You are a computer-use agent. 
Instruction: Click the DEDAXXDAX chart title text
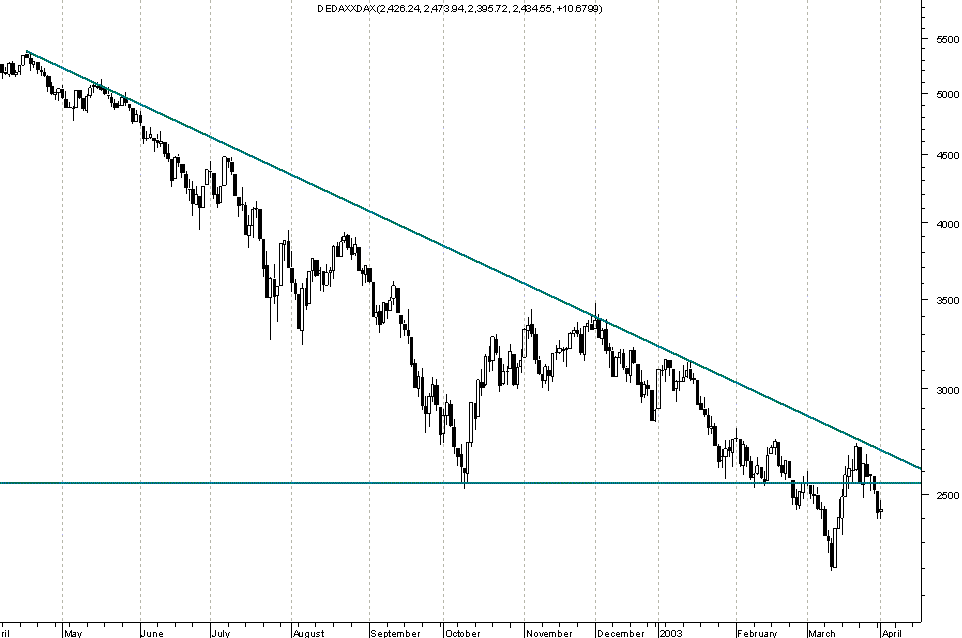(460, 9)
